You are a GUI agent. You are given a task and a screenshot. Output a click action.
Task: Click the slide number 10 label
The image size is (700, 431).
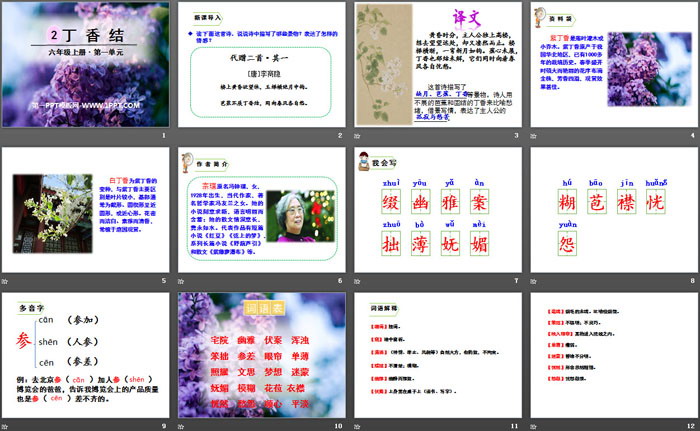pyautogui.click(x=338, y=426)
